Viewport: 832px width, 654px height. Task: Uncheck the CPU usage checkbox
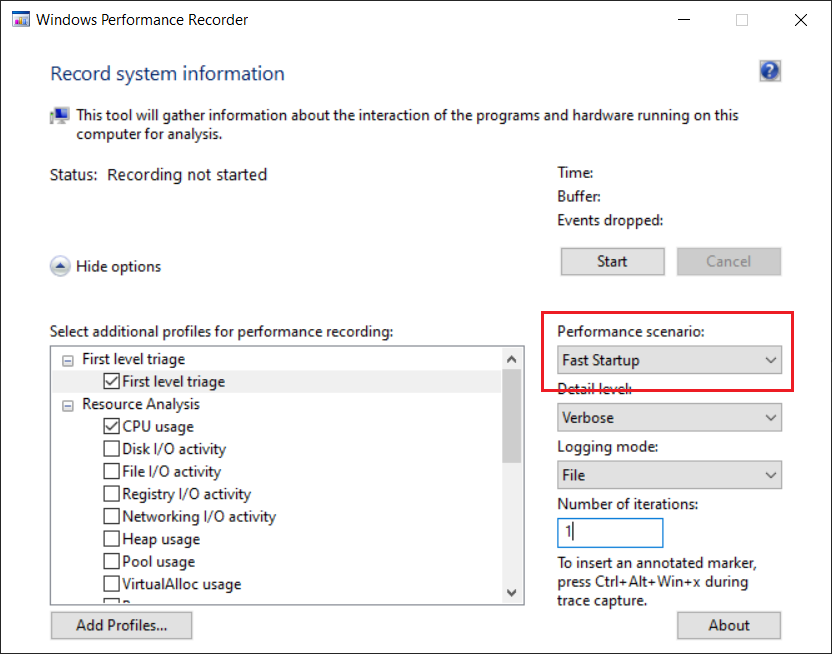(x=111, y=426)
